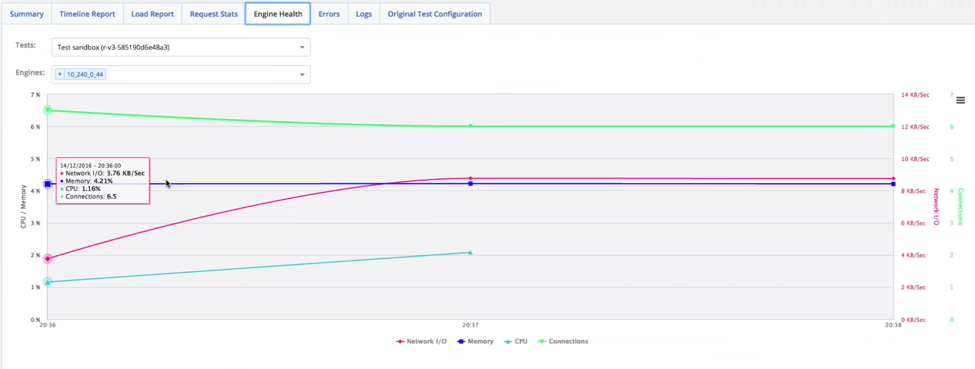The height and width of the screenshot is (369, 975).
Task: Click the green Connections point at 20:37
Action: click(471, 126)
